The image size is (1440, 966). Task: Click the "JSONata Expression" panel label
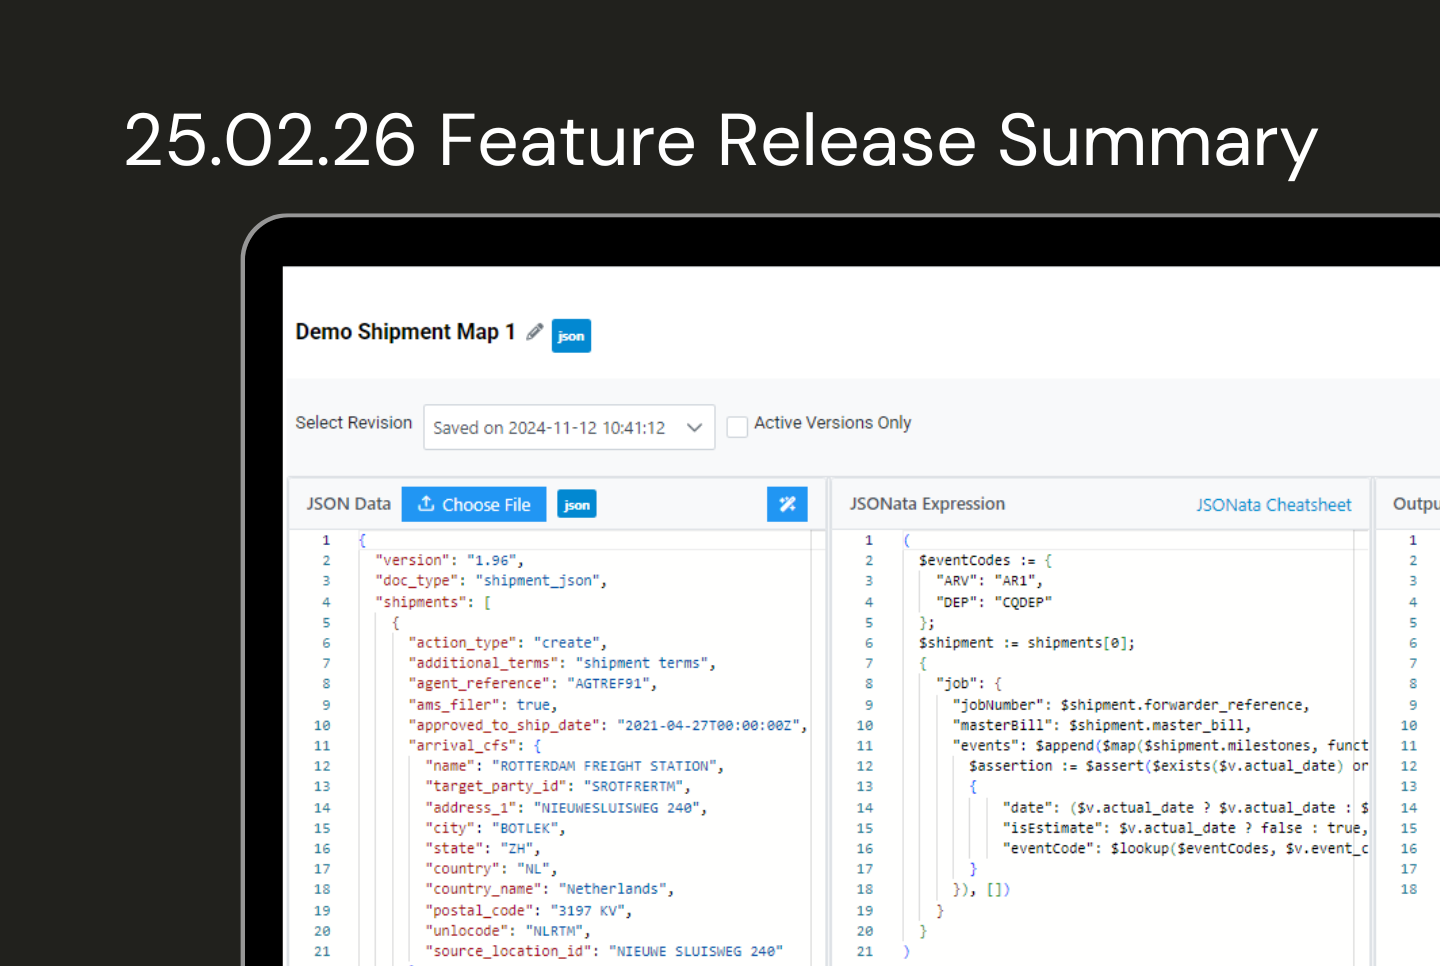click(x=927, y=504)
